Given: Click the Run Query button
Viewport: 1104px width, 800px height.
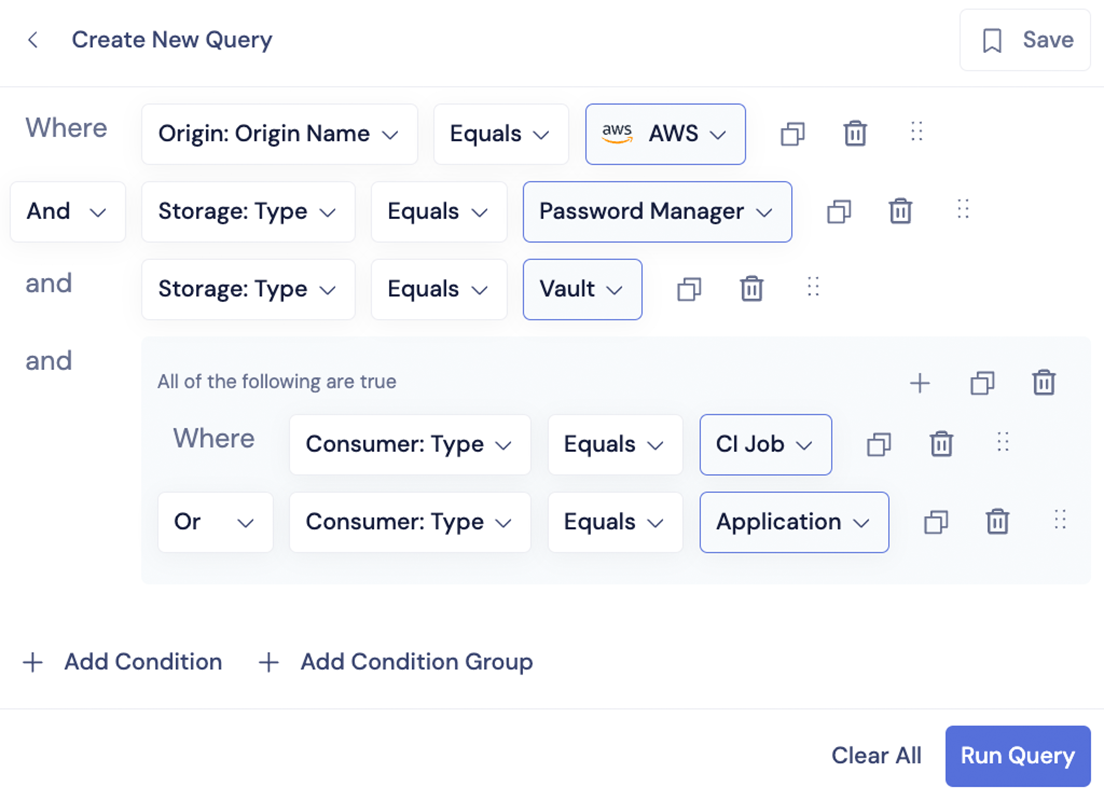Looking at the screenshot, I should (x=1018, y=756).
